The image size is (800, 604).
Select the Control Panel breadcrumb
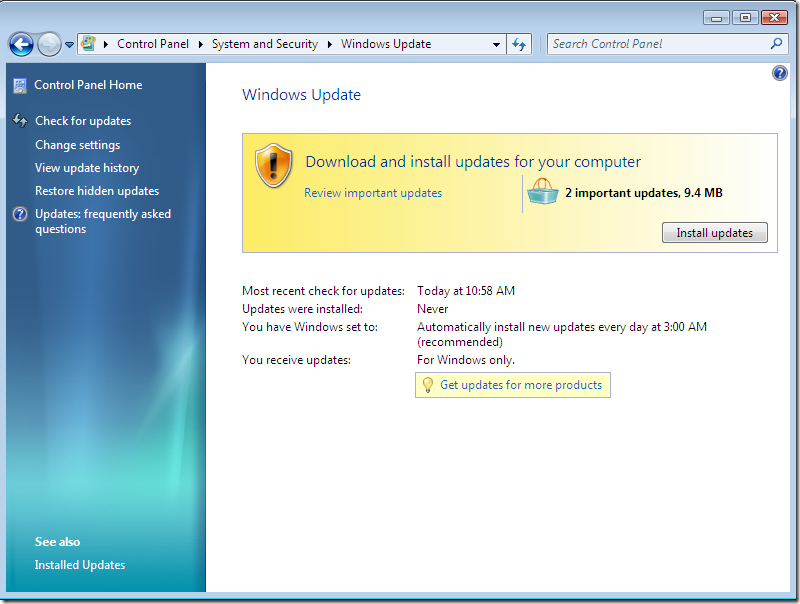[153, 44]
